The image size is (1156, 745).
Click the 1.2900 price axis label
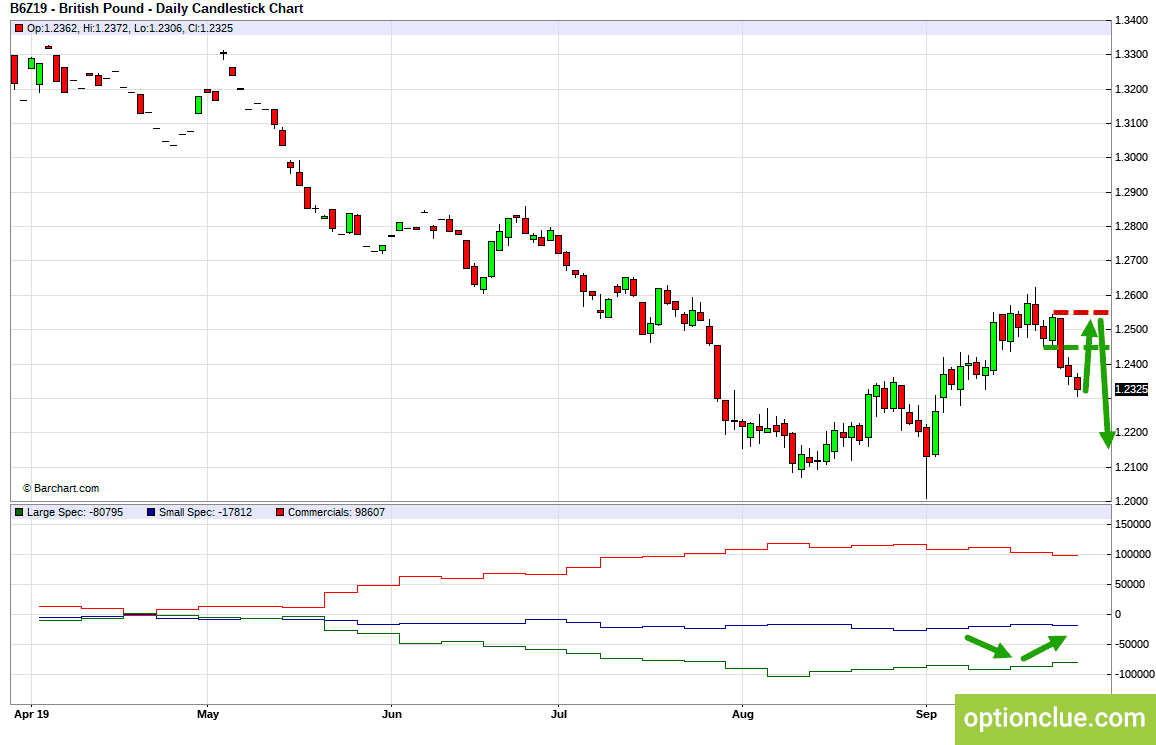pos(1131,192)
